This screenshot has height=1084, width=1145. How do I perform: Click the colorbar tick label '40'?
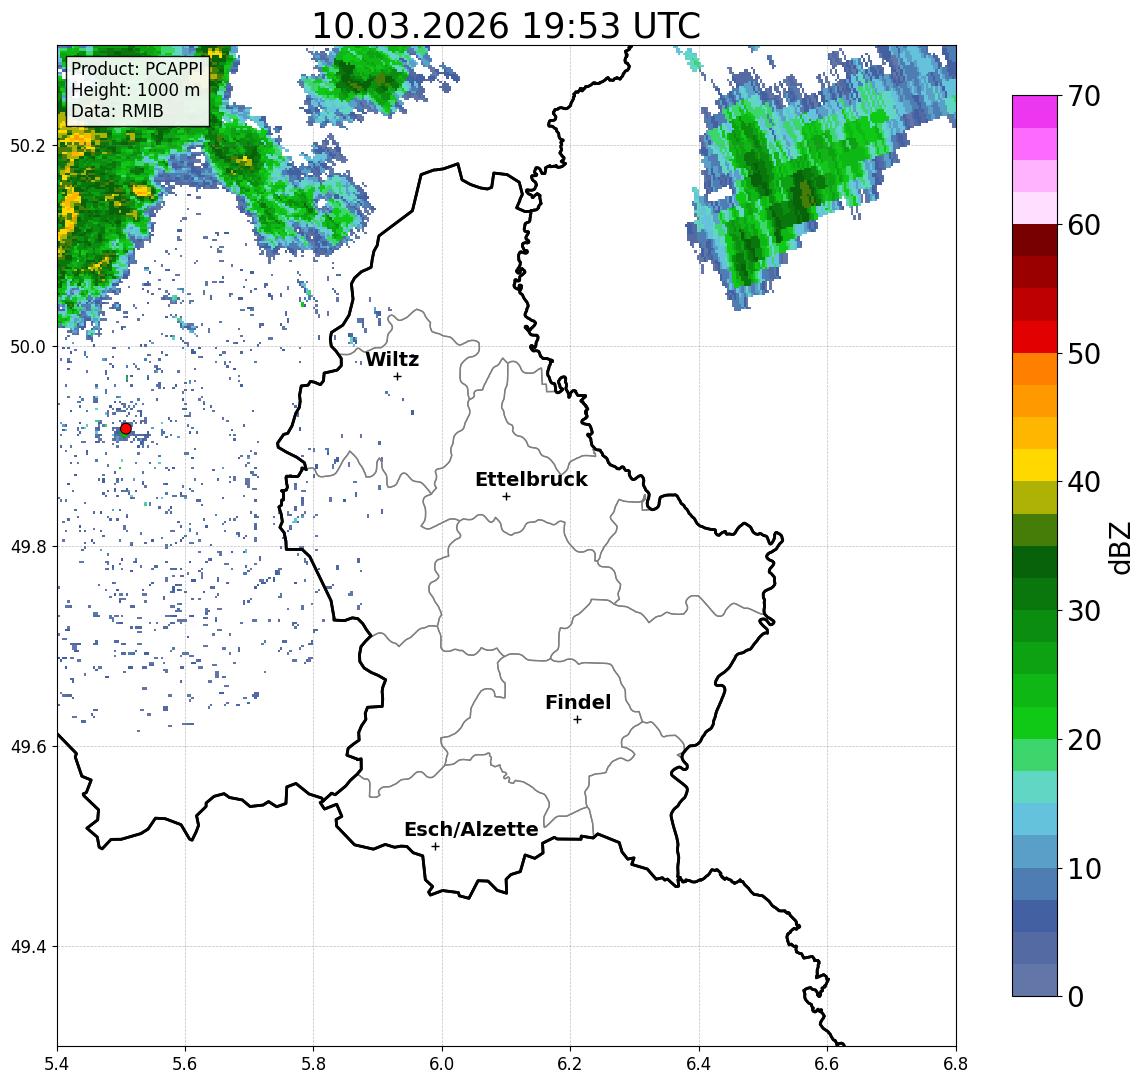[1084, 482]
